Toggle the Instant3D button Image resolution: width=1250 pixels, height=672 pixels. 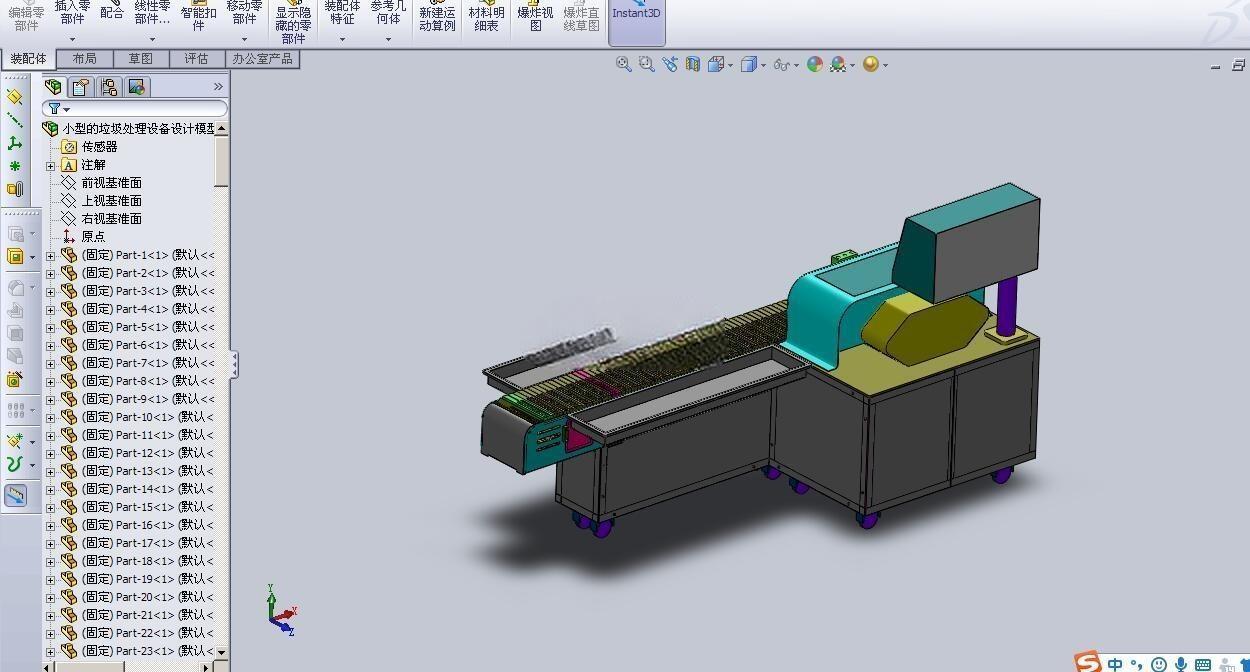point(637,20)
